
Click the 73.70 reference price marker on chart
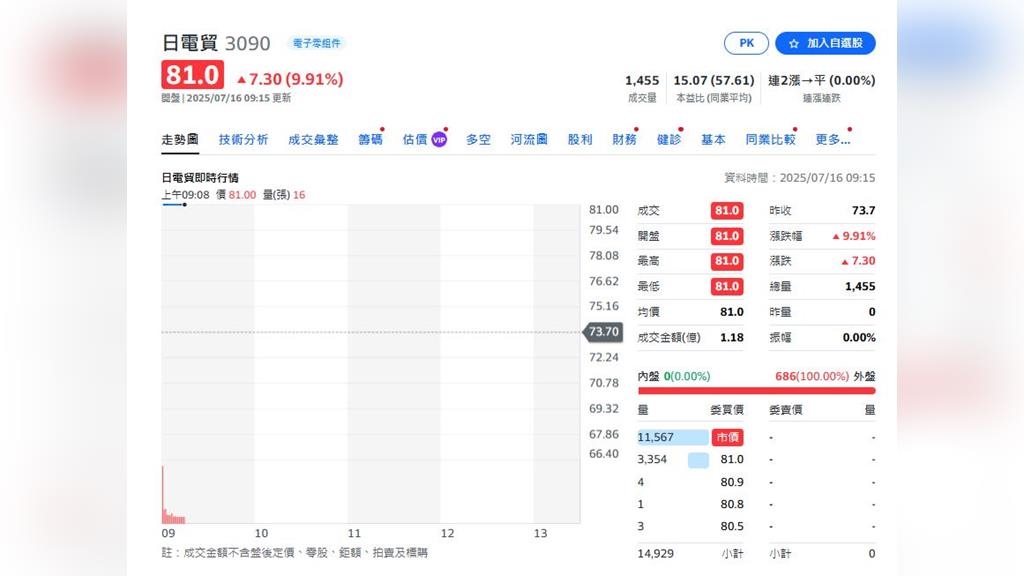[x=603, y=332]
